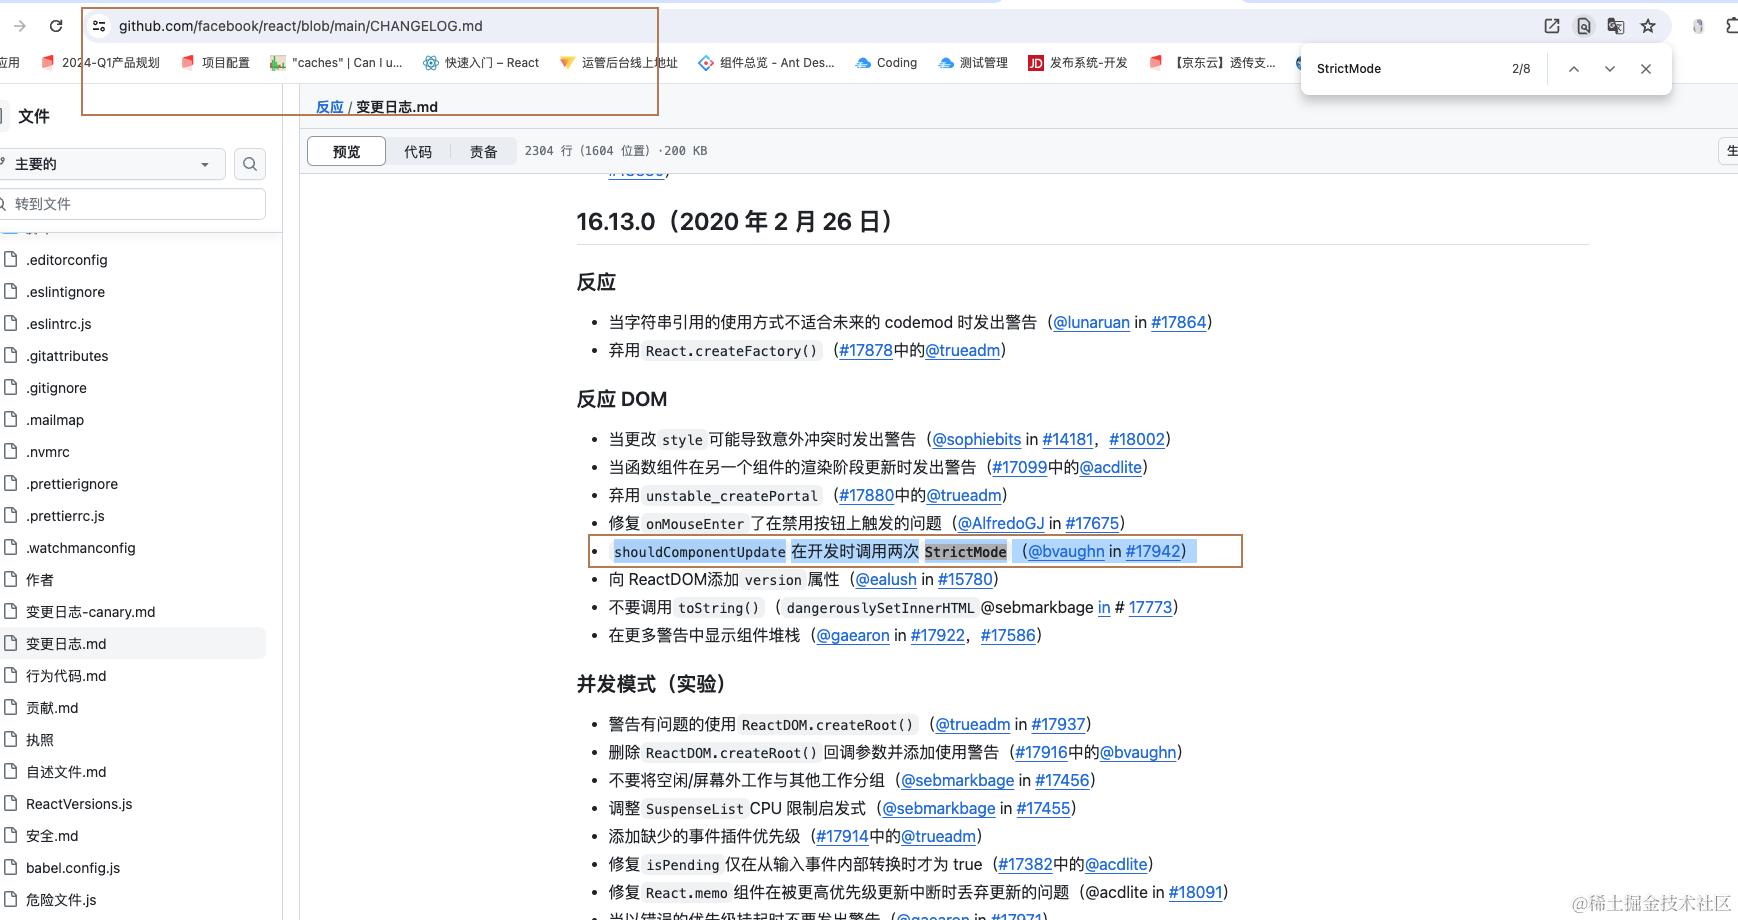1738x920 pixels.
Task: Open 贡献.md in the file tree
Action: coord(52,708)
